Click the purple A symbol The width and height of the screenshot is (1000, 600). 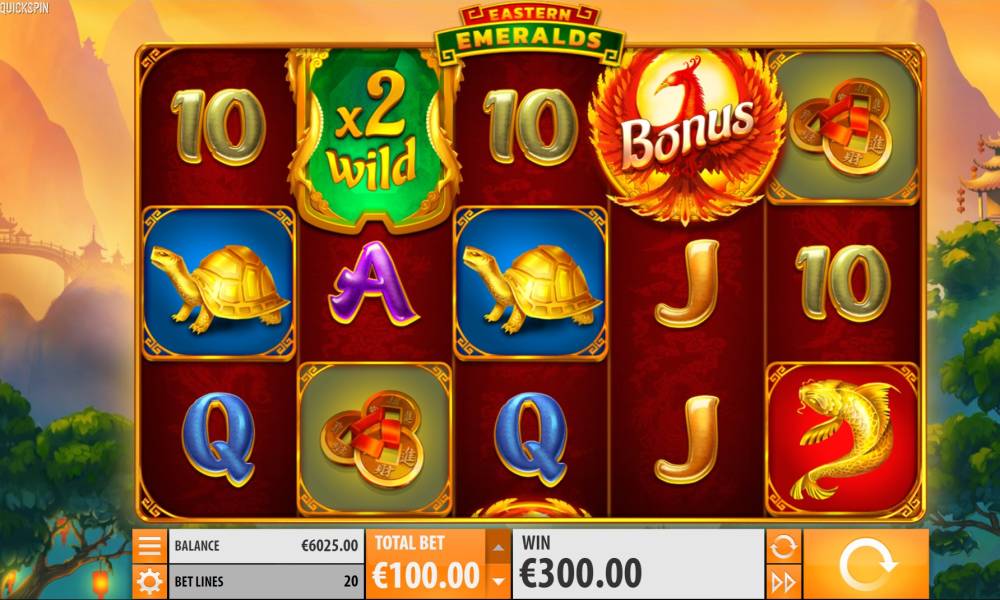373,283
